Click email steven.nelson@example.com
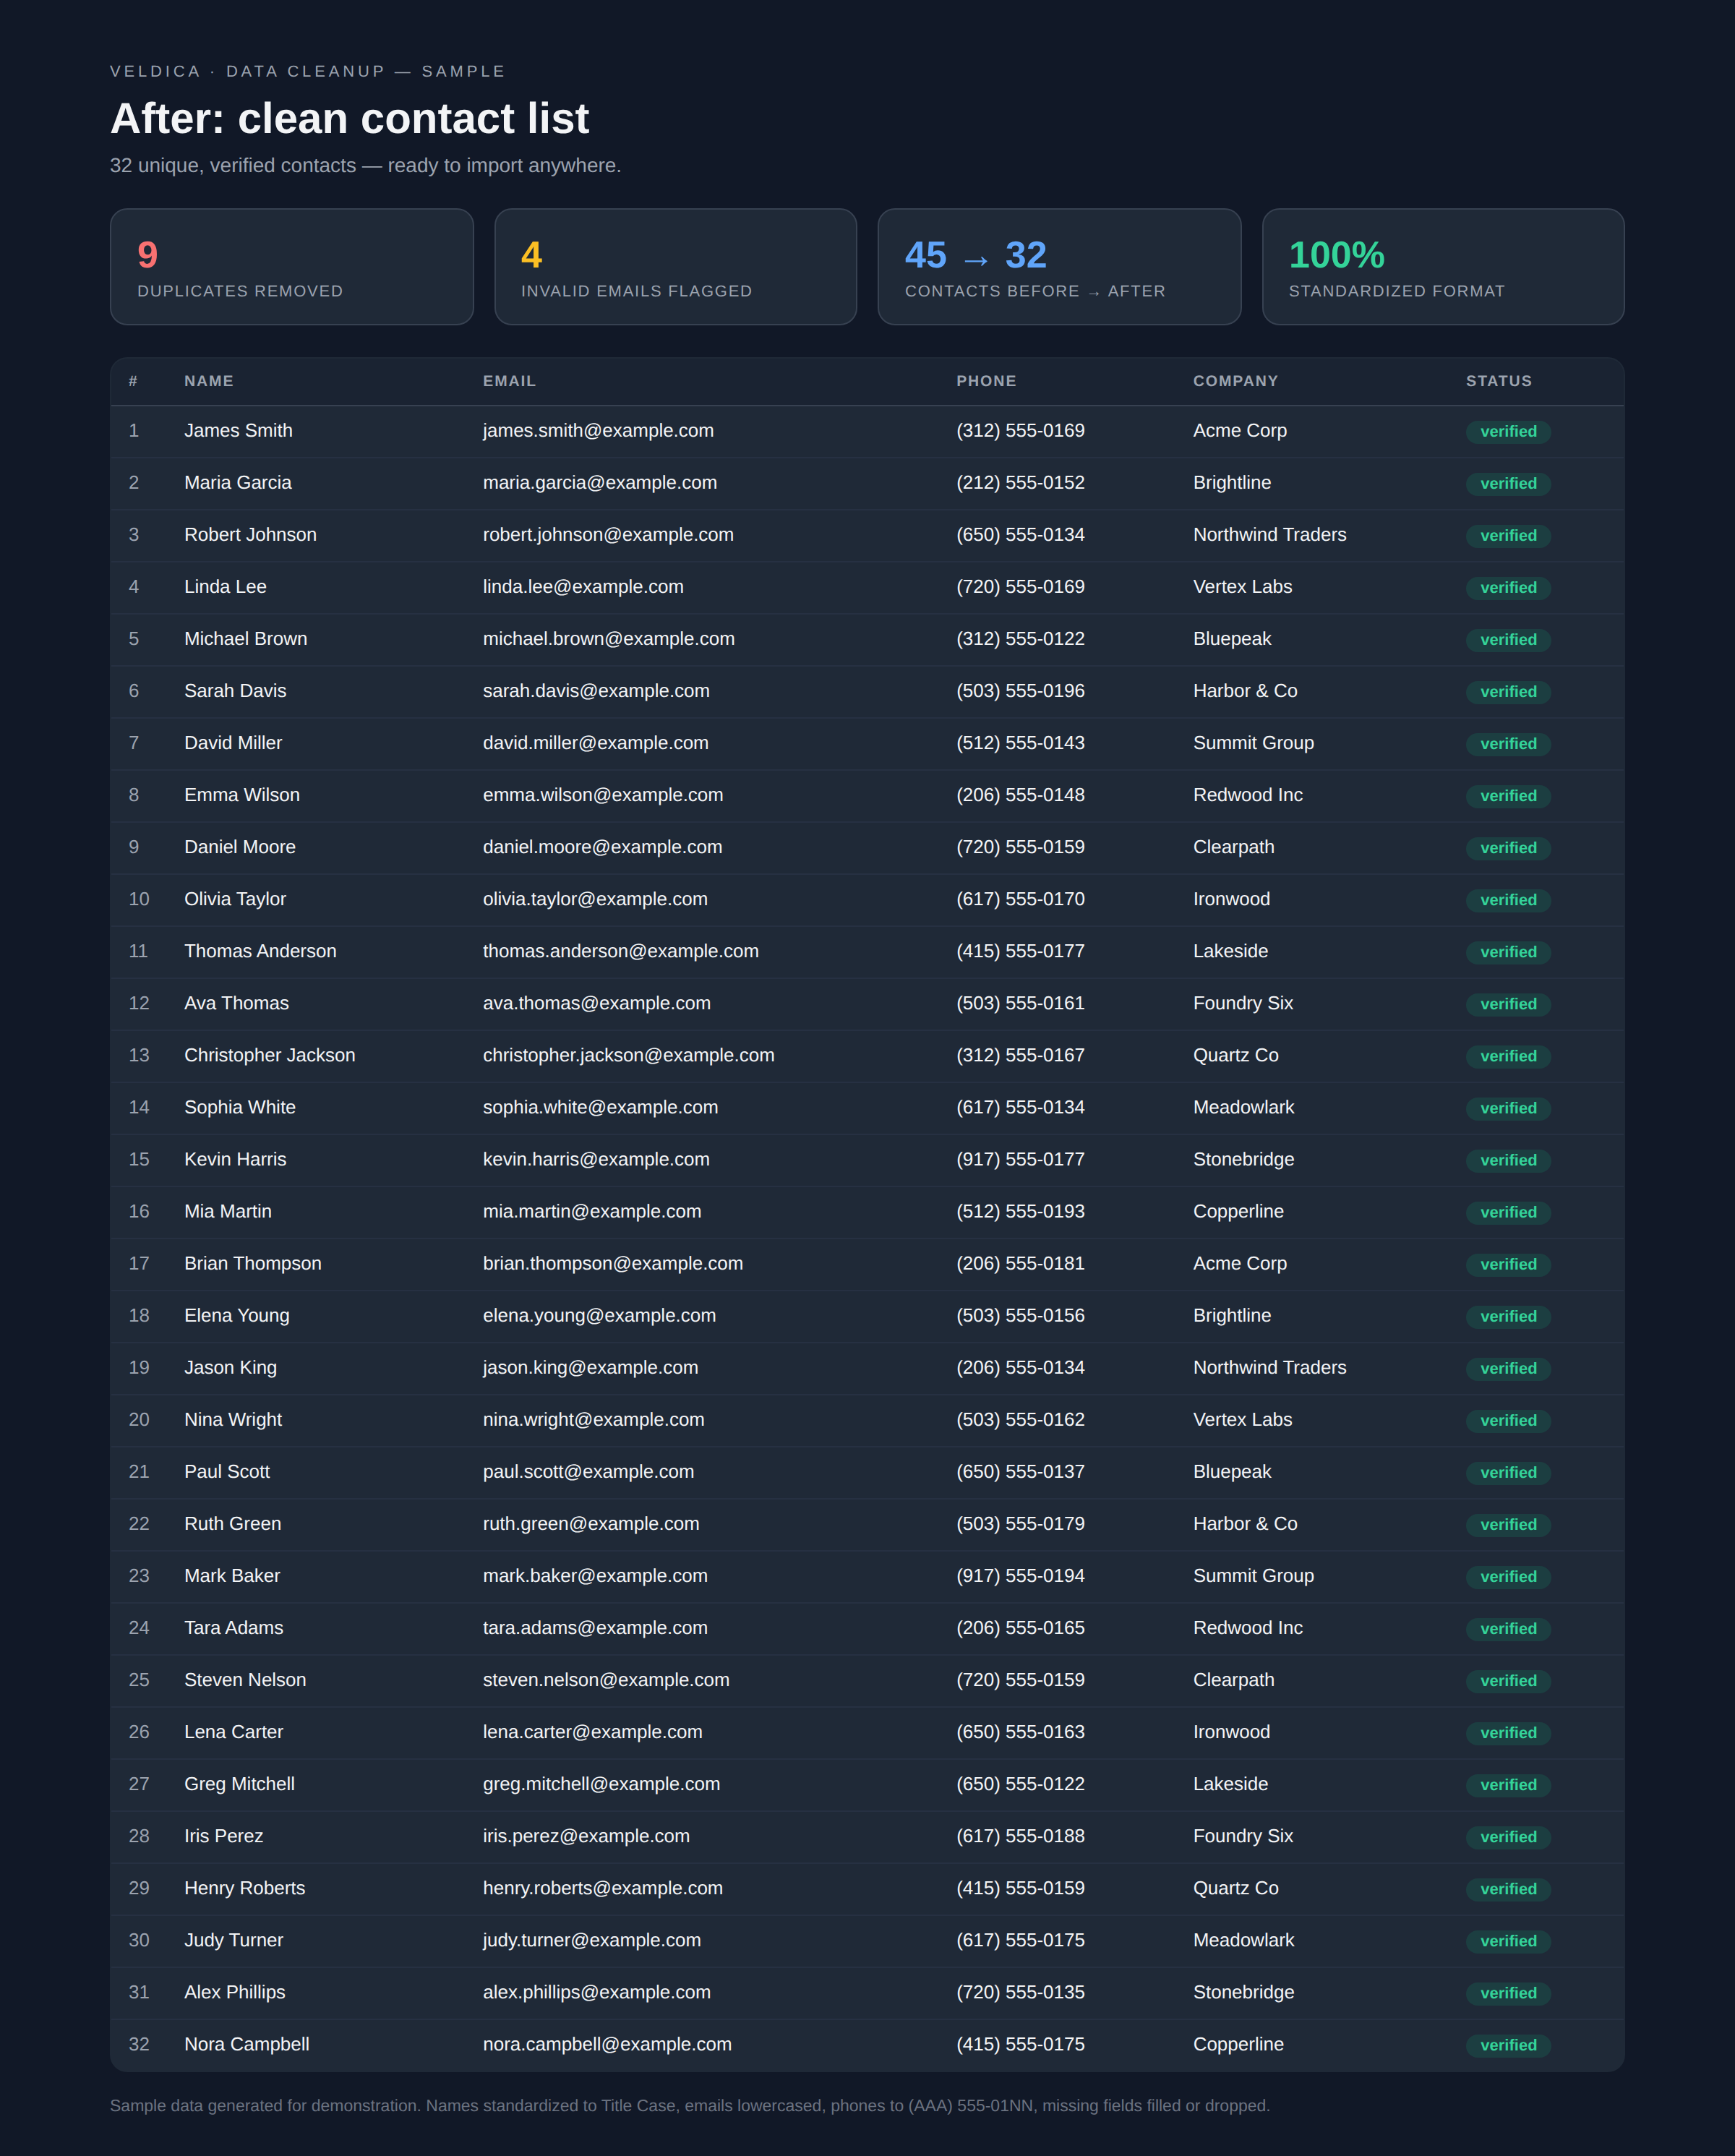This screenshot has width=1735, height=2156. coord(606,1679)
